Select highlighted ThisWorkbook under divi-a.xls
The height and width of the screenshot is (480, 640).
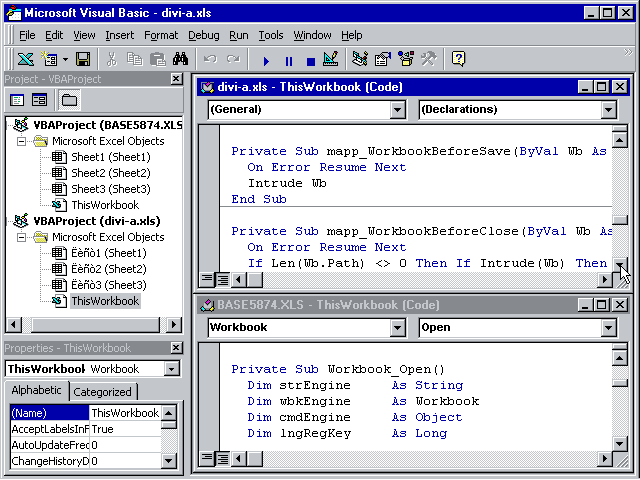pyautogui.click(x=105, y=301)
